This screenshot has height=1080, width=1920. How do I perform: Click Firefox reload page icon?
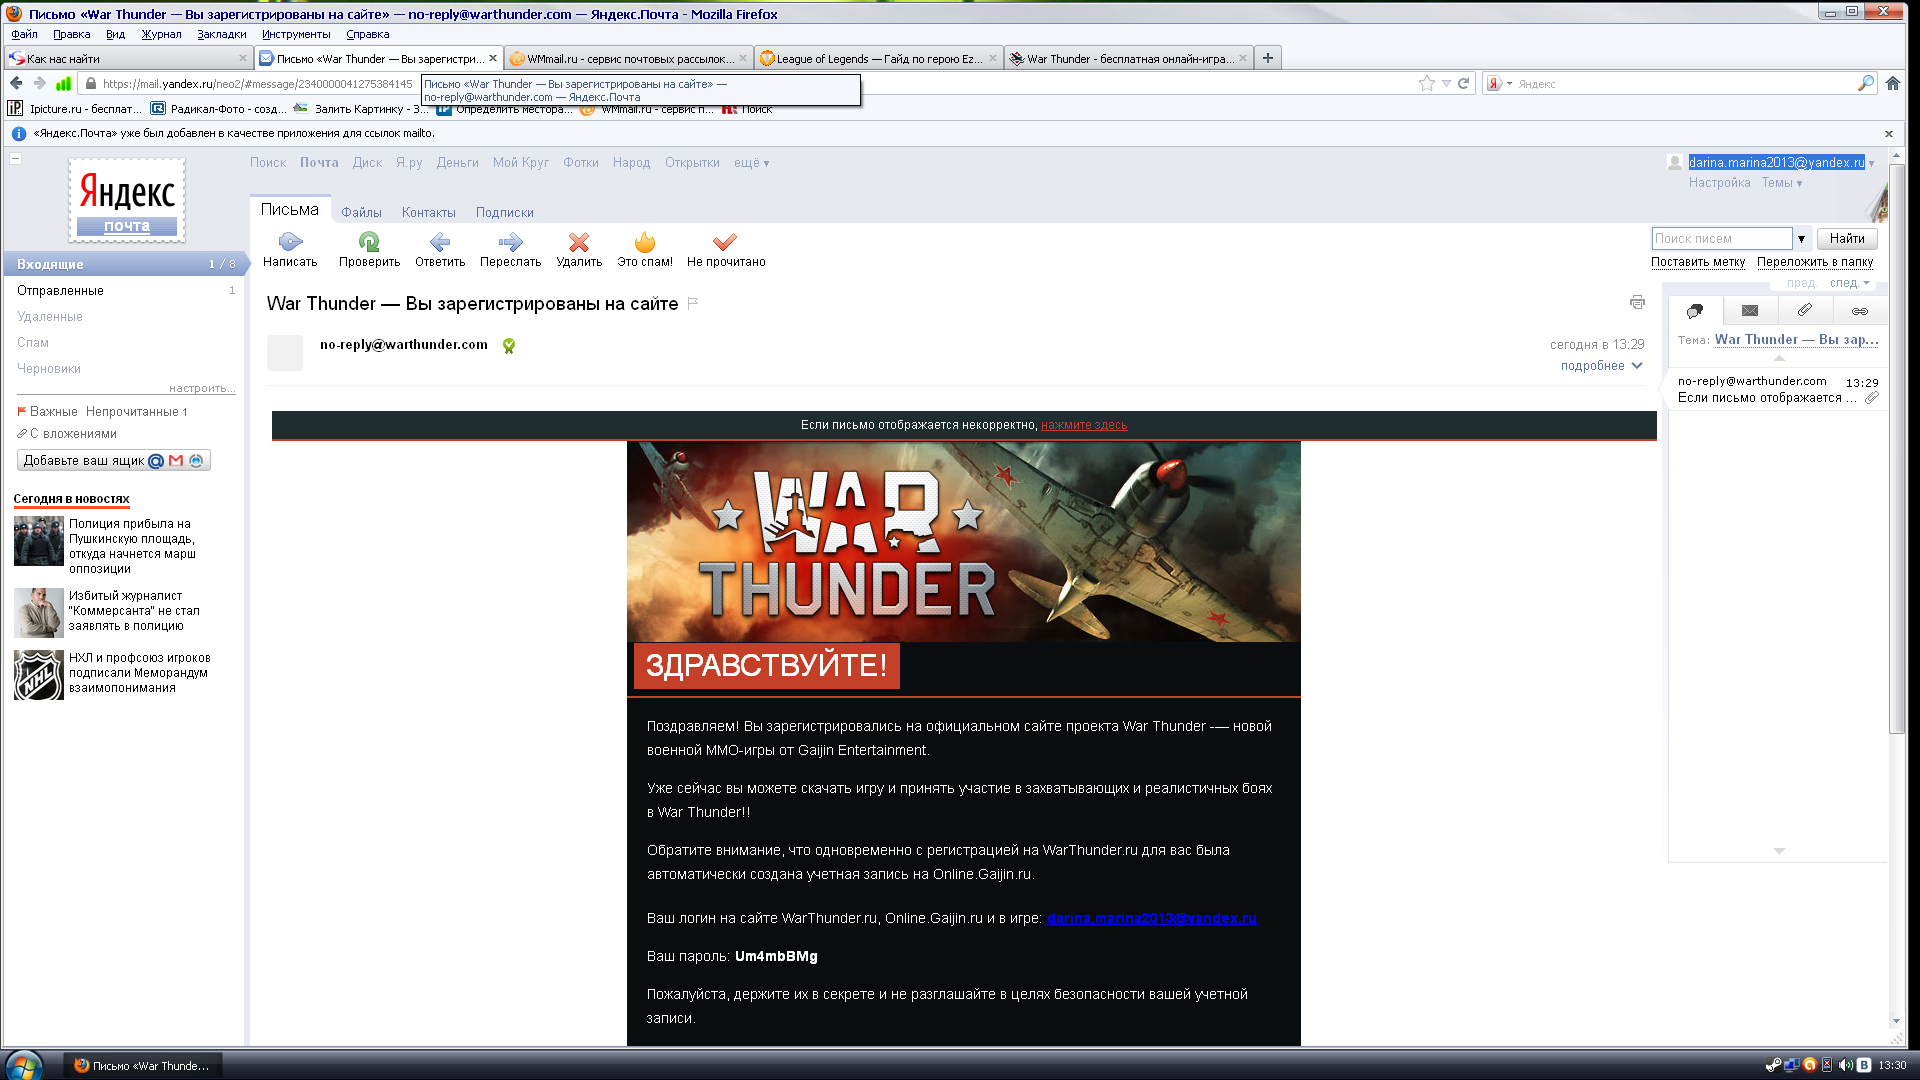point(1463,84)
